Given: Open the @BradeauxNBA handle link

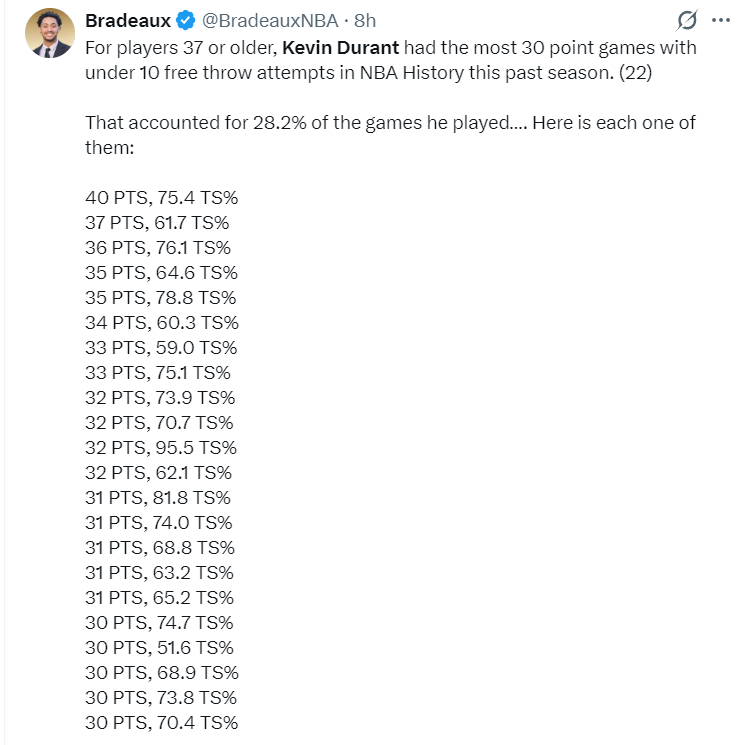Looking at the screenshot, I should [x=270, y=21].
